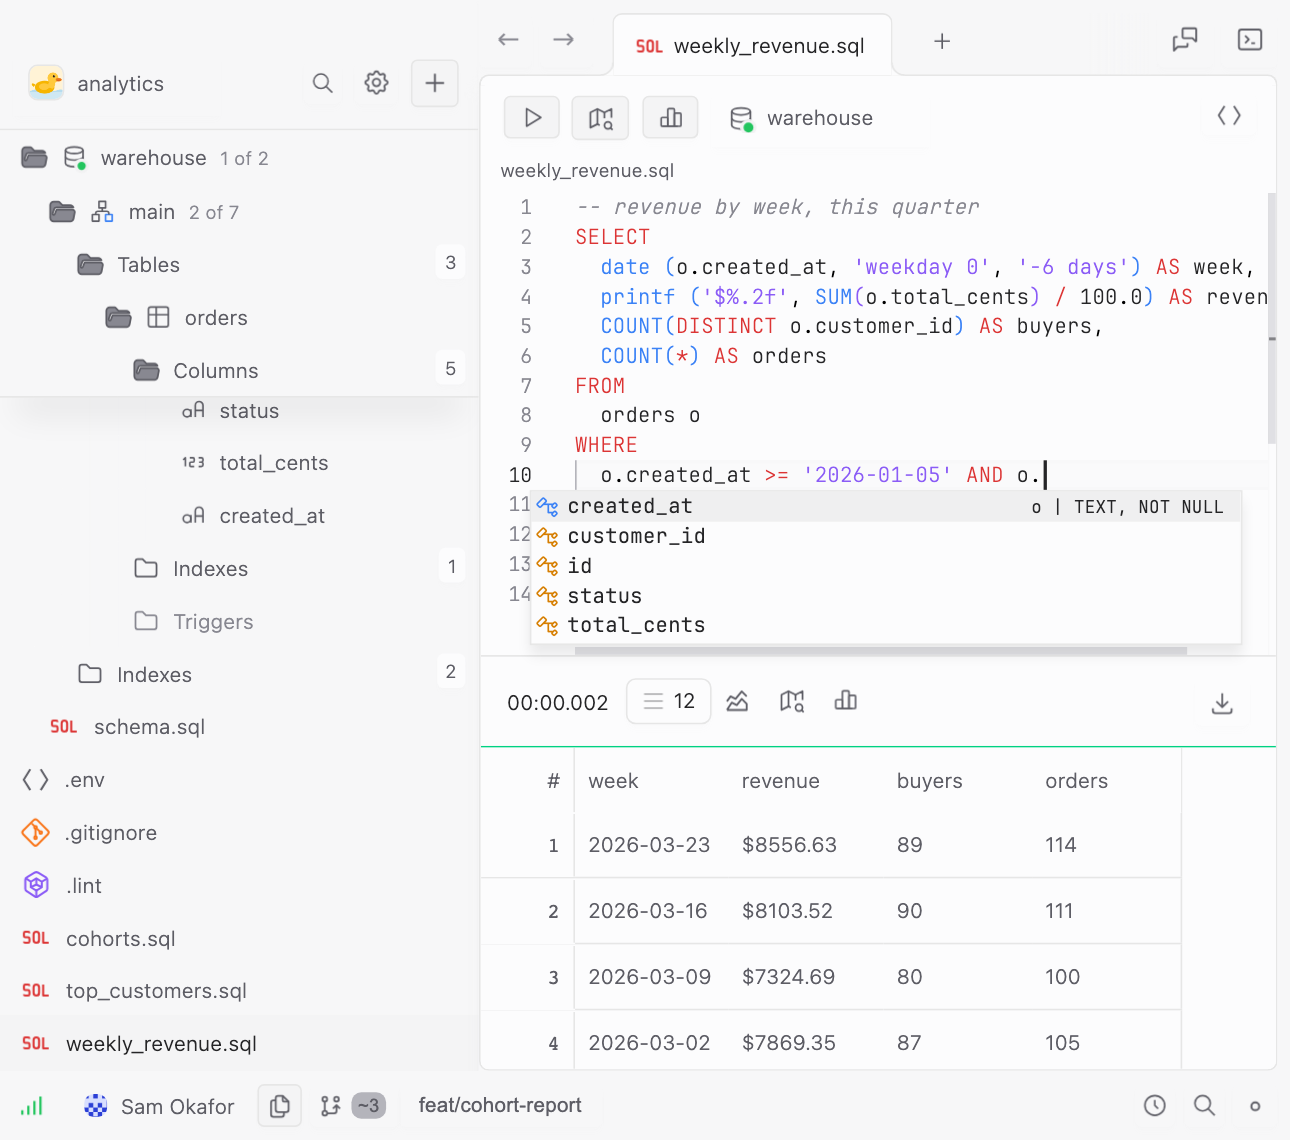Switch to the weekly_revenue.sql tab
The width and height of the screenshot is (1290, 1140).
pos(751,46)
